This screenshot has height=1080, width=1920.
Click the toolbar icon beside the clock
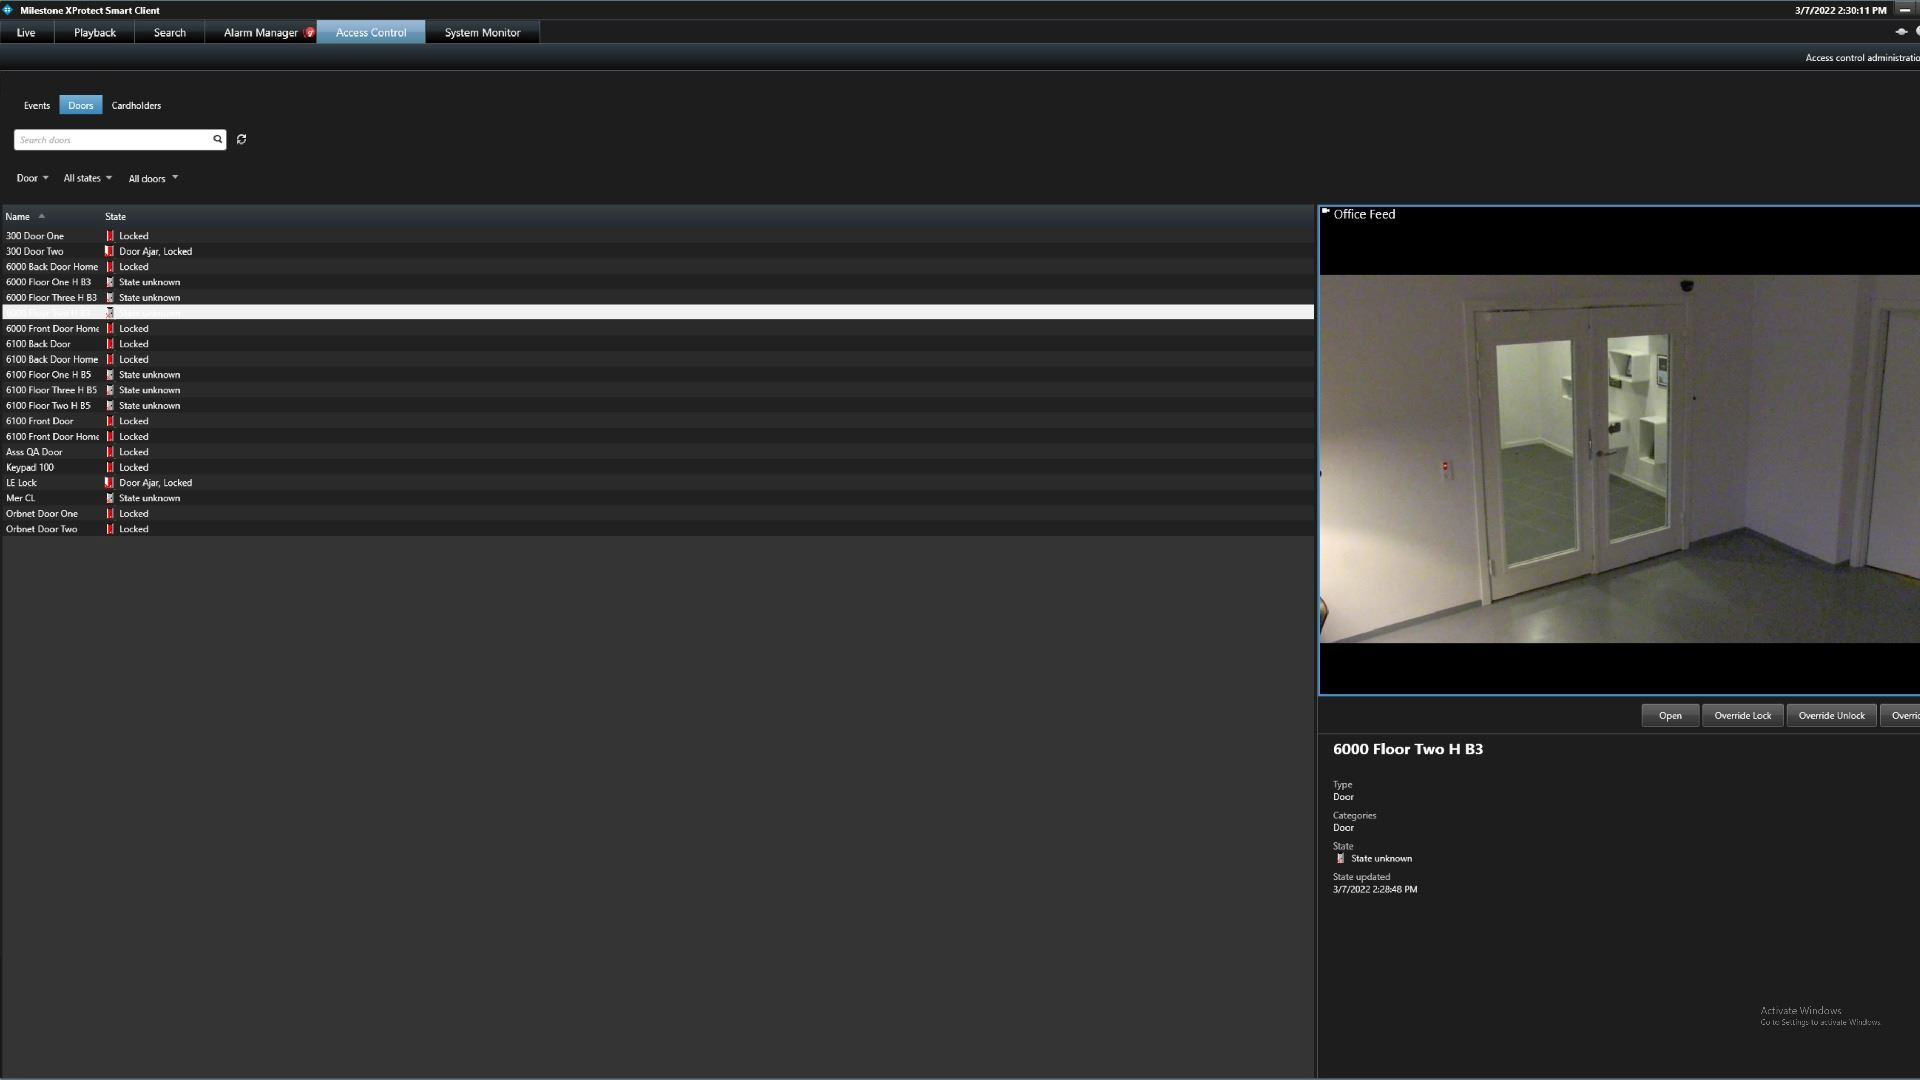coord(1901,32)
